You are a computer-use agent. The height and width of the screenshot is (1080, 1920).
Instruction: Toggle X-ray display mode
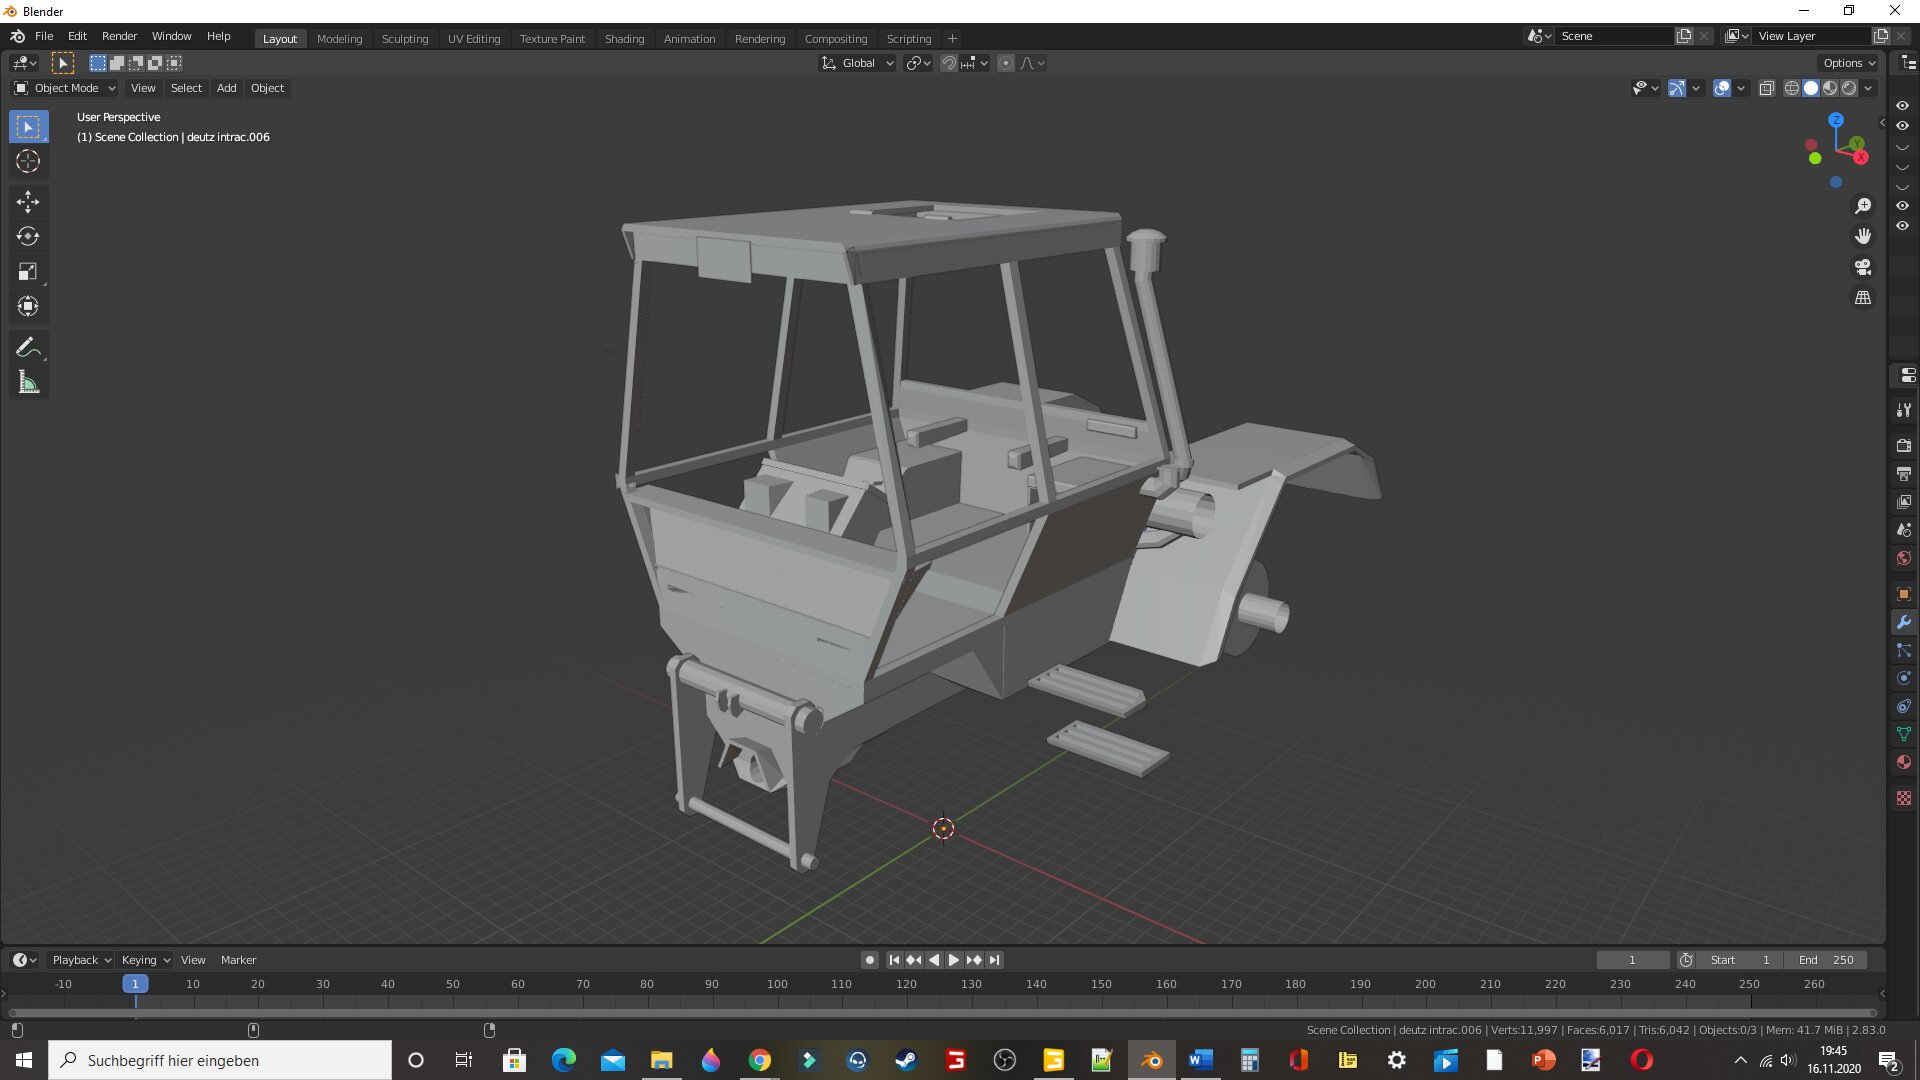click(1767, 88)
